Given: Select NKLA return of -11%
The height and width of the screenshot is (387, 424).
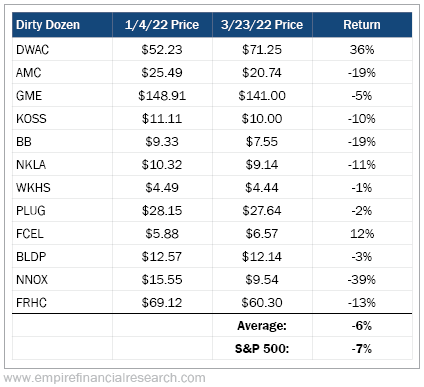Looking at the screenshot, I should pos(362,165).
